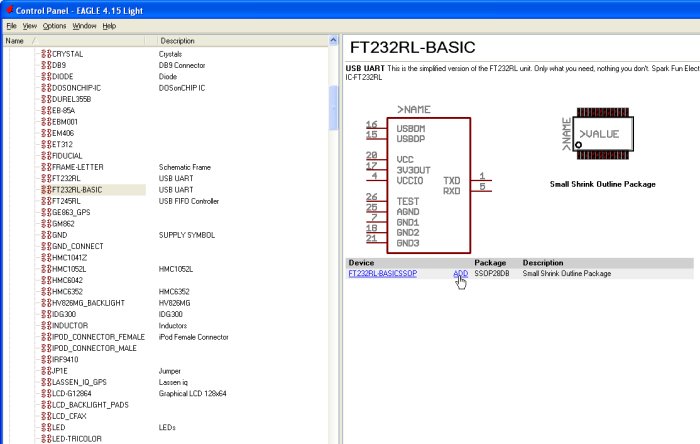This screenshot has width=700, height=444.
Task: Select IPOD_CONNECTOR_FEMALE in the library tree
Action: (x=98, y=336)
